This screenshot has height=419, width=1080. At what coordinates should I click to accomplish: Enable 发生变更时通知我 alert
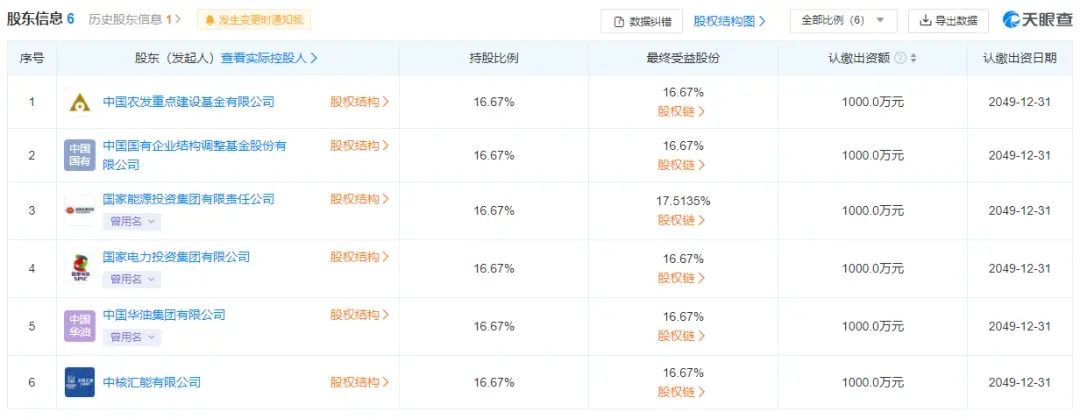[x=254, y=20]
